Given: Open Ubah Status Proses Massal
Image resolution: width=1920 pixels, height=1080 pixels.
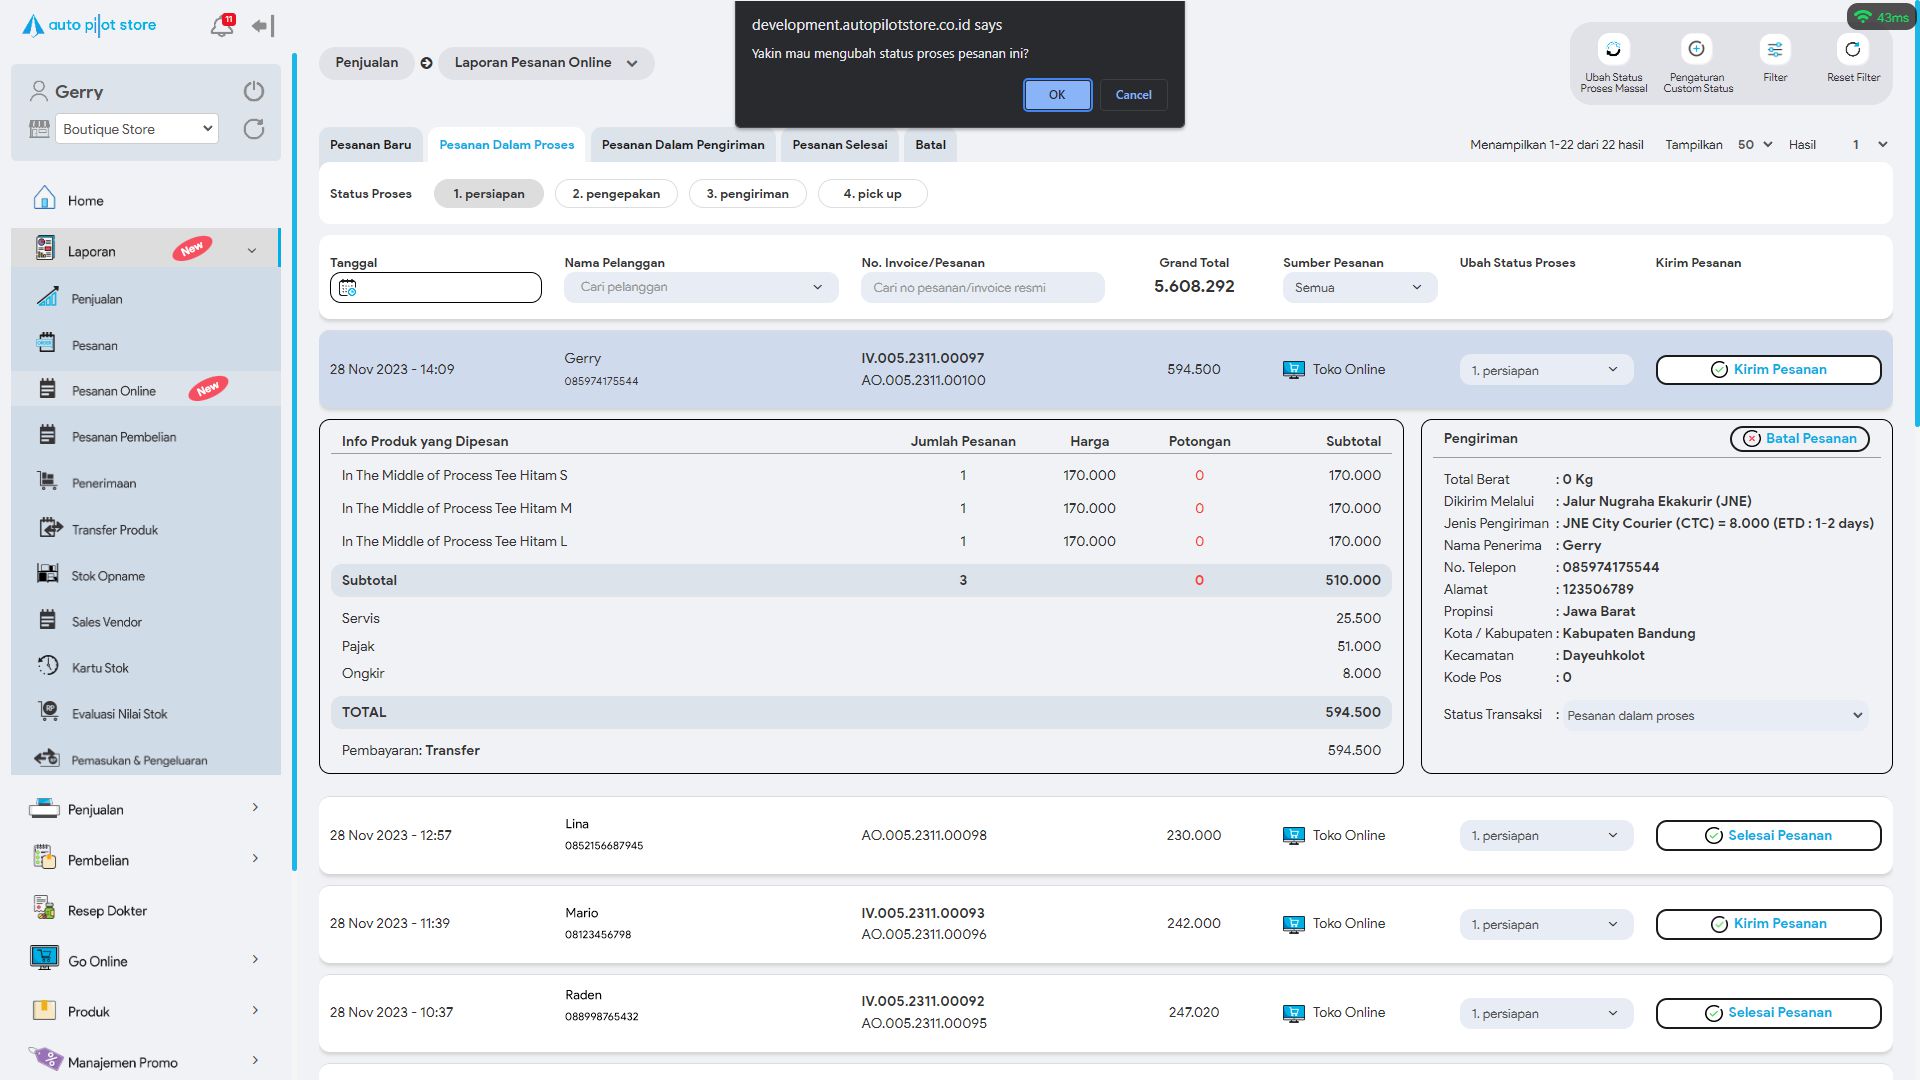Looking at the screenshot, I should [x=1613, y=50].
